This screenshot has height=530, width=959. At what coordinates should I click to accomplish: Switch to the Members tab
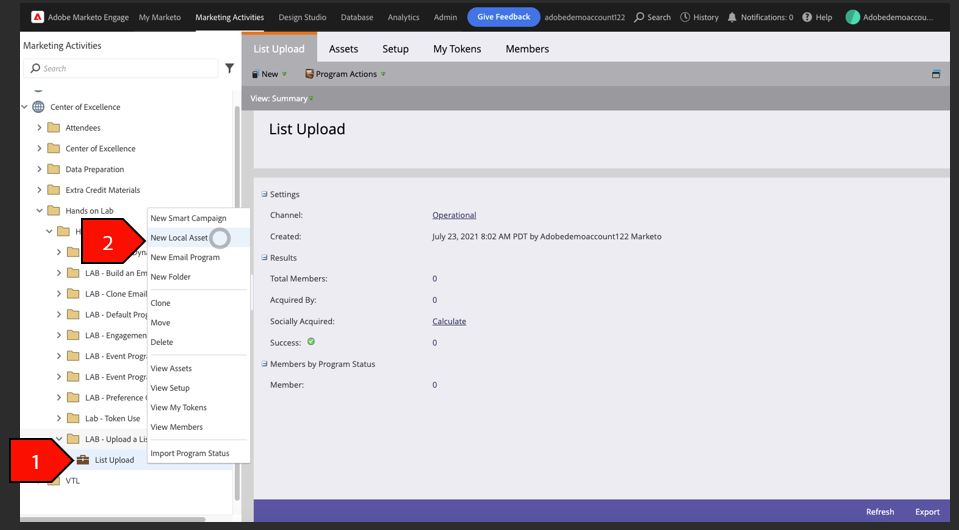coord(527,49)
